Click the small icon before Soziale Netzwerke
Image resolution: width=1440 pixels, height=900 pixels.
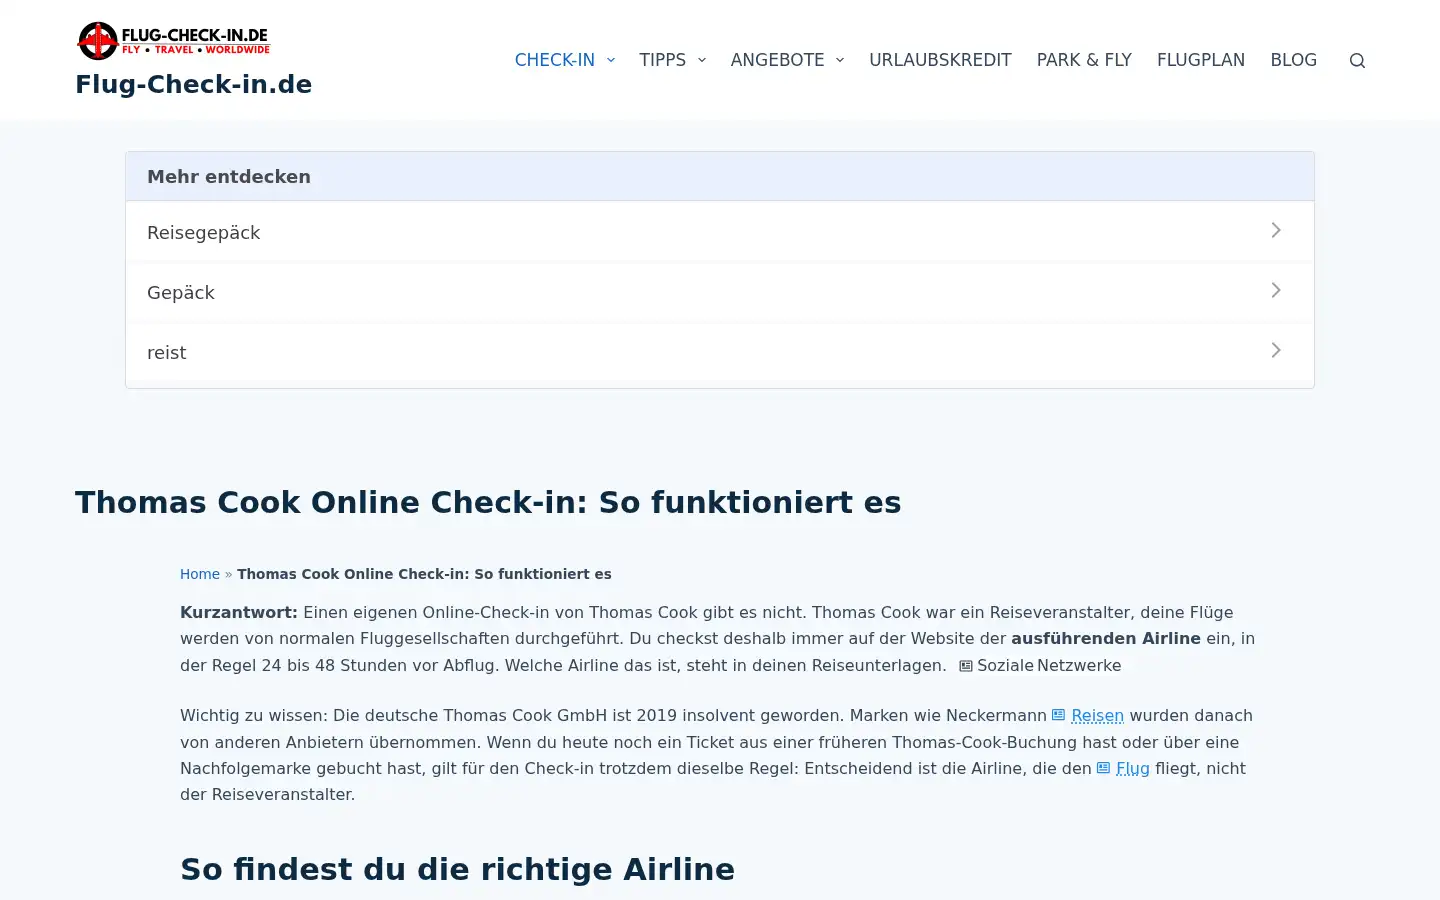[x=966, y=666]
